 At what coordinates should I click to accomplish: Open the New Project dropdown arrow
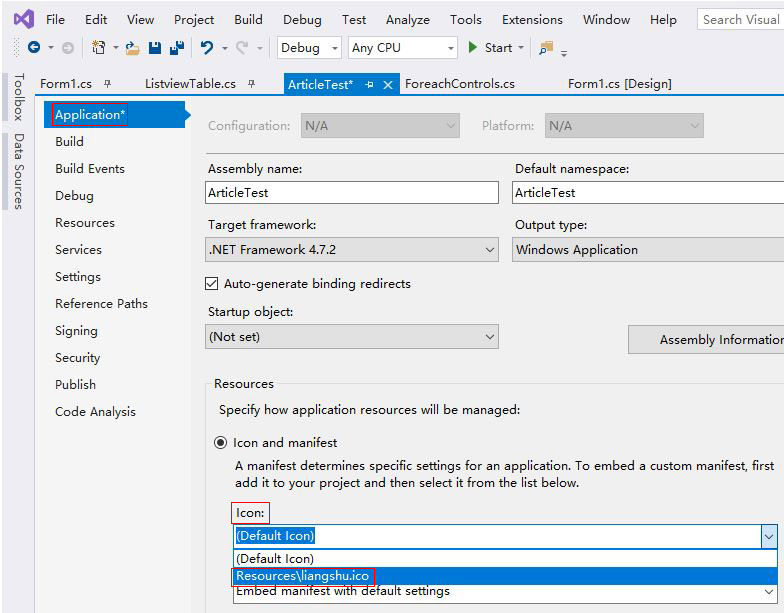tap(116, 48)
